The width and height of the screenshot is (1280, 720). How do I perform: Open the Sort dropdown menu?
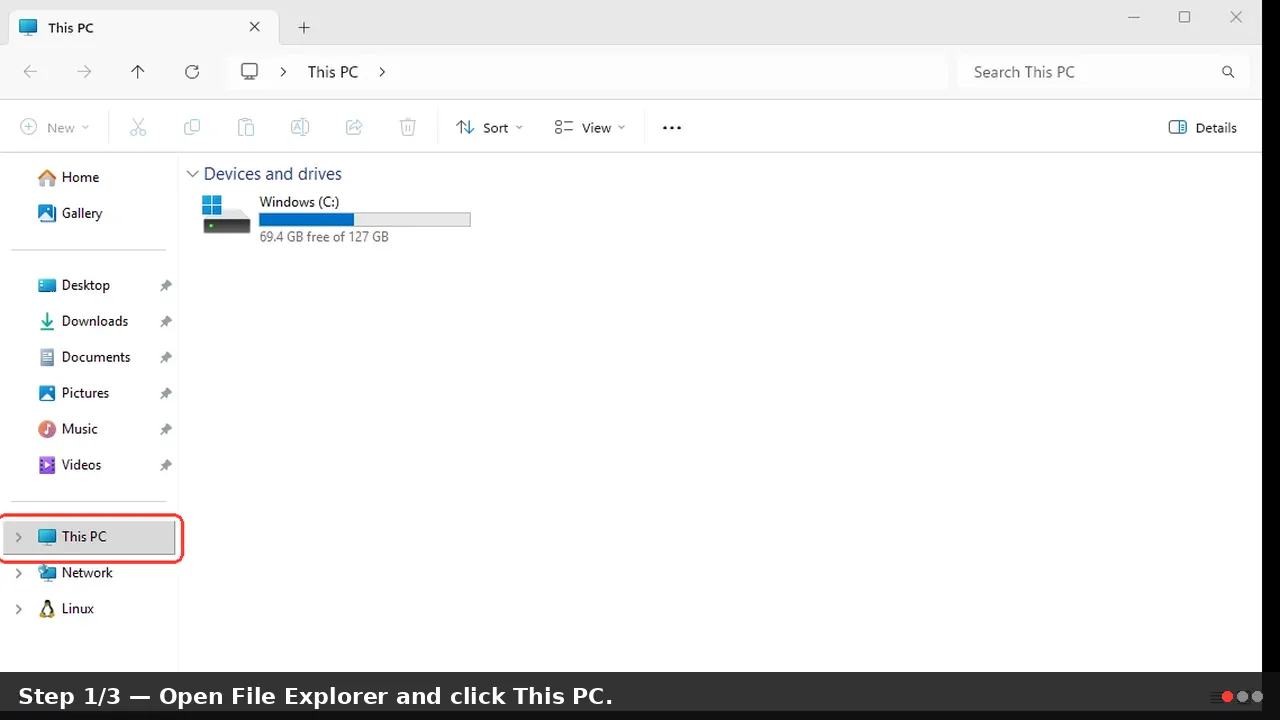(489, 127)
